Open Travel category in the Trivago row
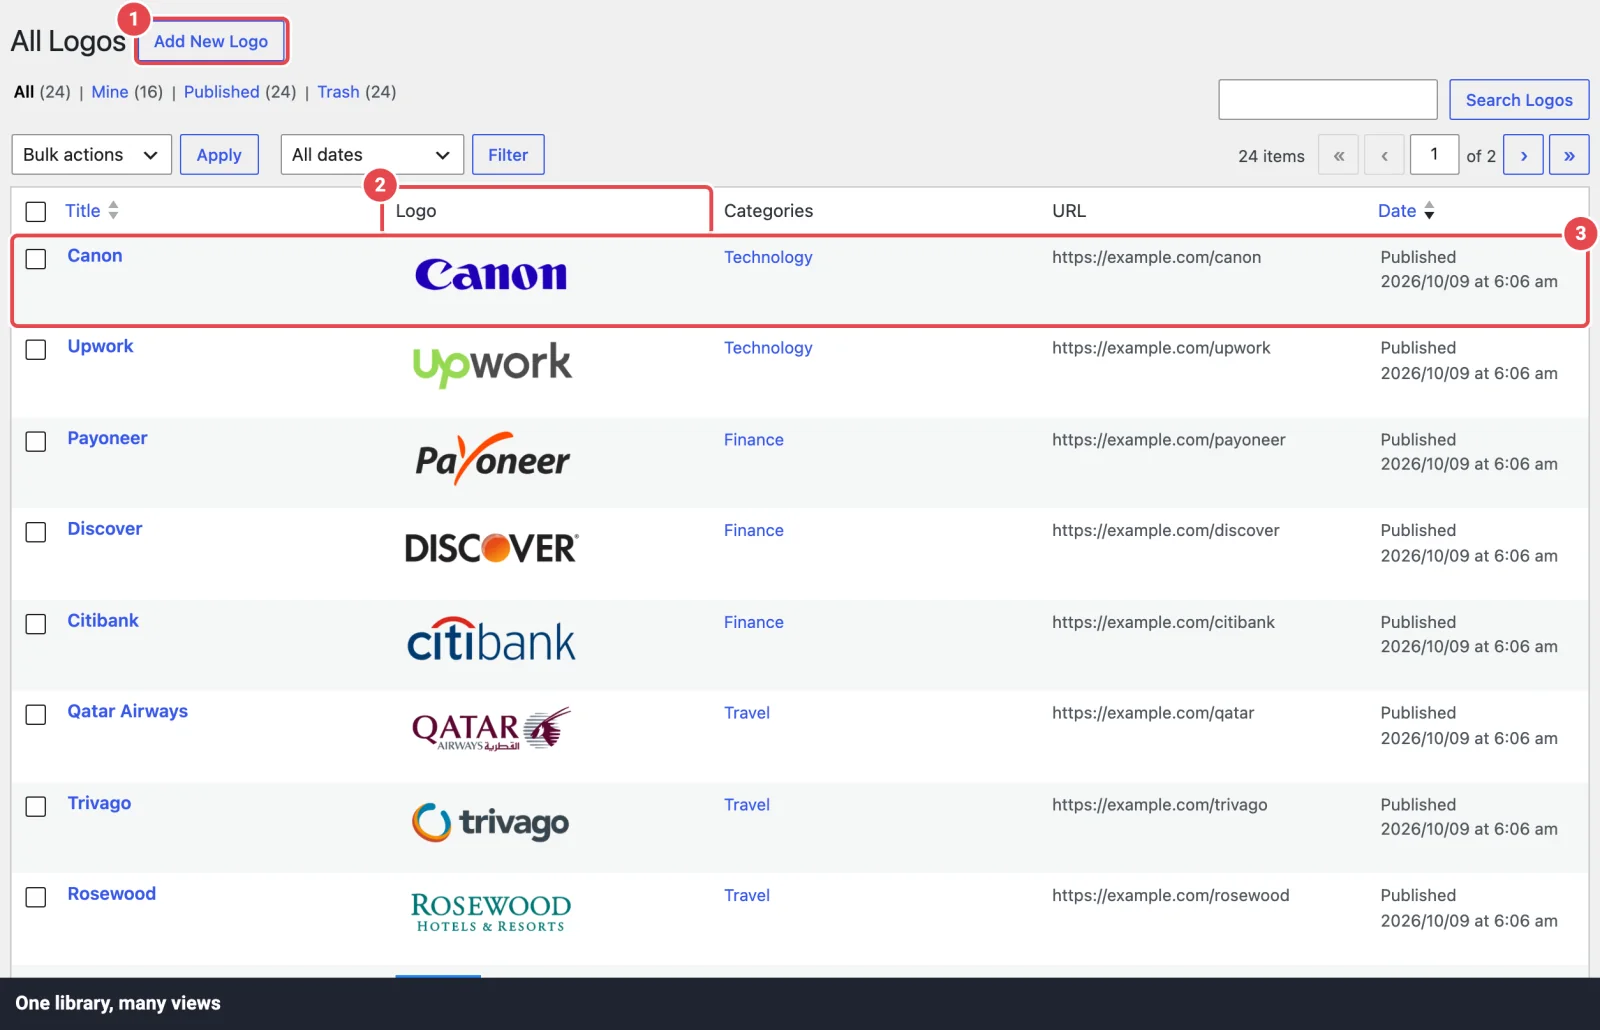This screenshot has width=1600, height=1030. pyautogui.click(x=747, y=805)
